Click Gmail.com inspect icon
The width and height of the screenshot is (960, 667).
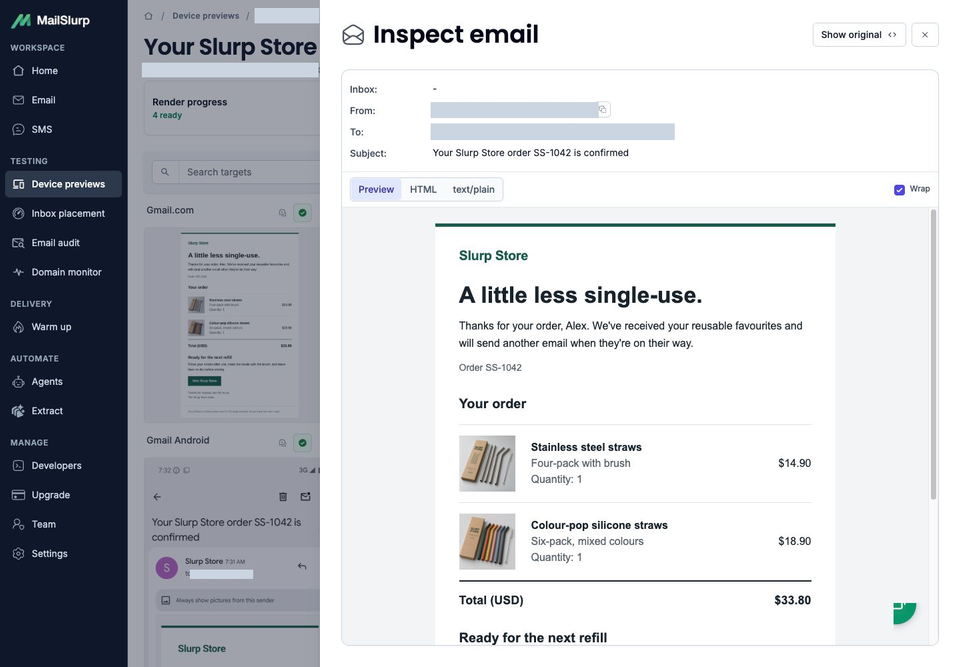(282, 213)
